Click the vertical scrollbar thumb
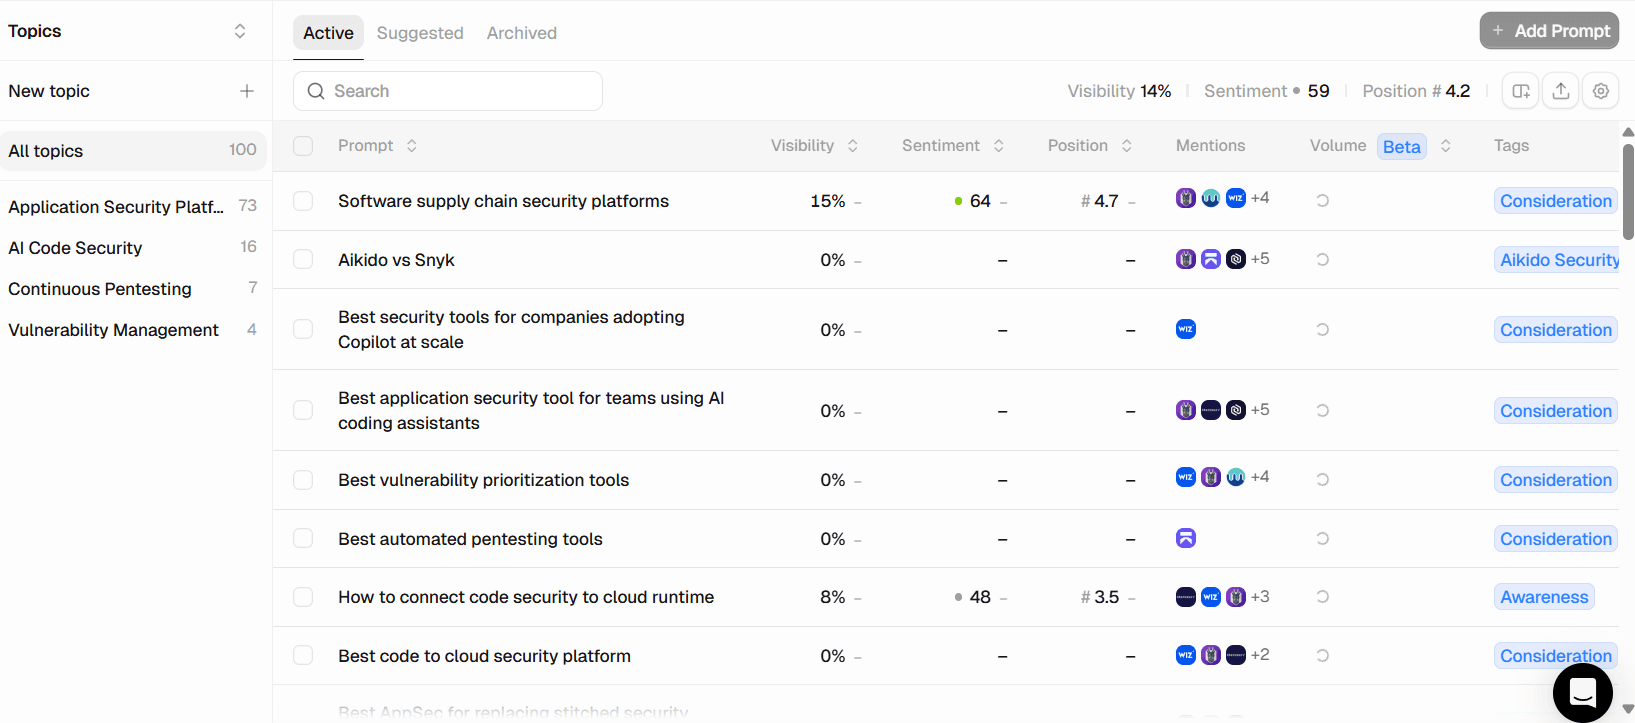 click(1628, 192)
